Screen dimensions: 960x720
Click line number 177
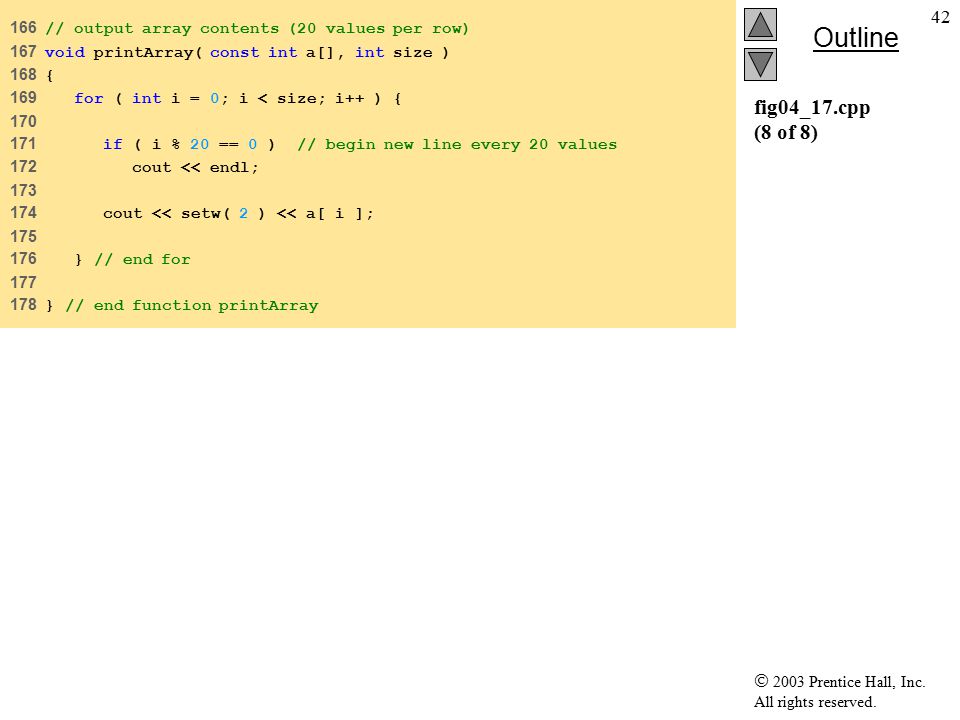click(23, 282)
